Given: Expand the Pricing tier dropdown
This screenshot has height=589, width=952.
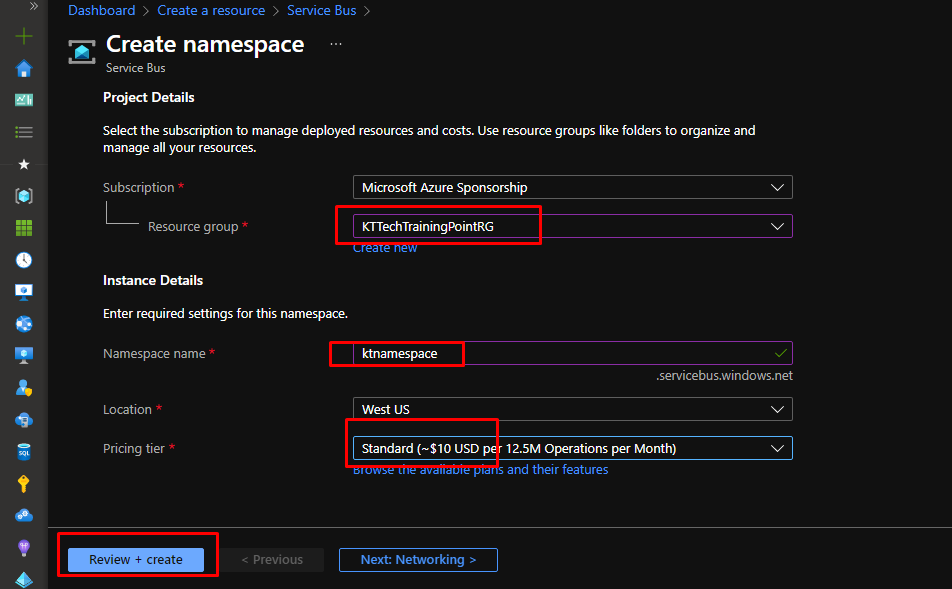Looking at the screenshot, I should (572, 449).
